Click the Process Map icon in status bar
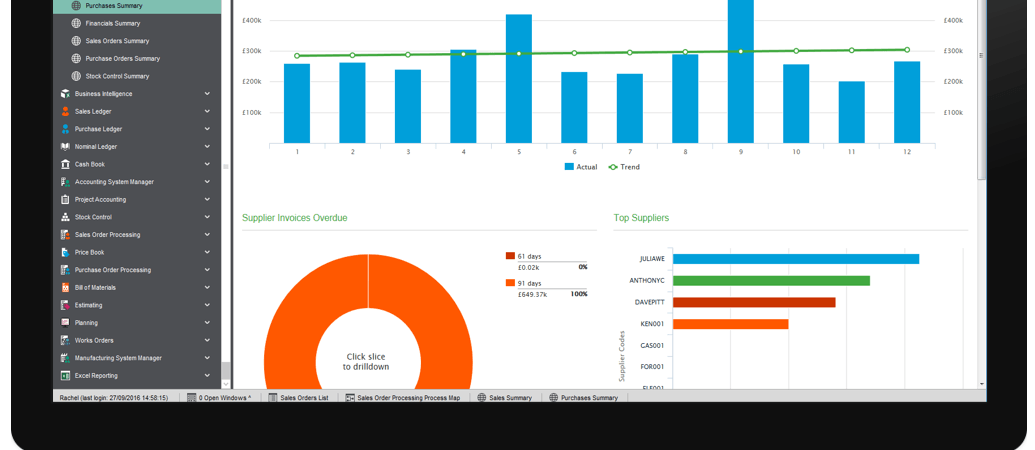This screenshot has height=450, width=1035. (350, 398)
